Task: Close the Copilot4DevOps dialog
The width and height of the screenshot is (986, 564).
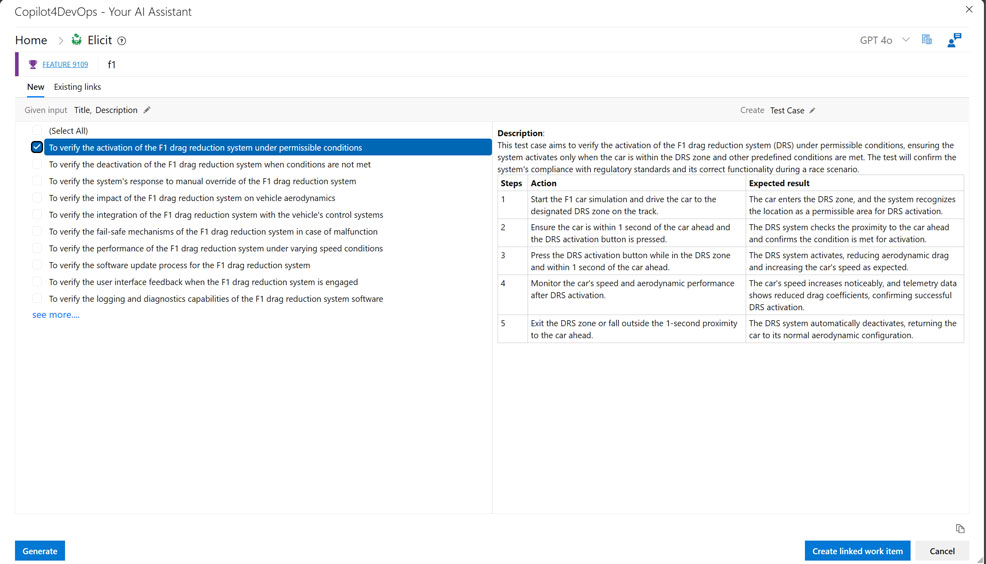Action: tap(969, 9)
